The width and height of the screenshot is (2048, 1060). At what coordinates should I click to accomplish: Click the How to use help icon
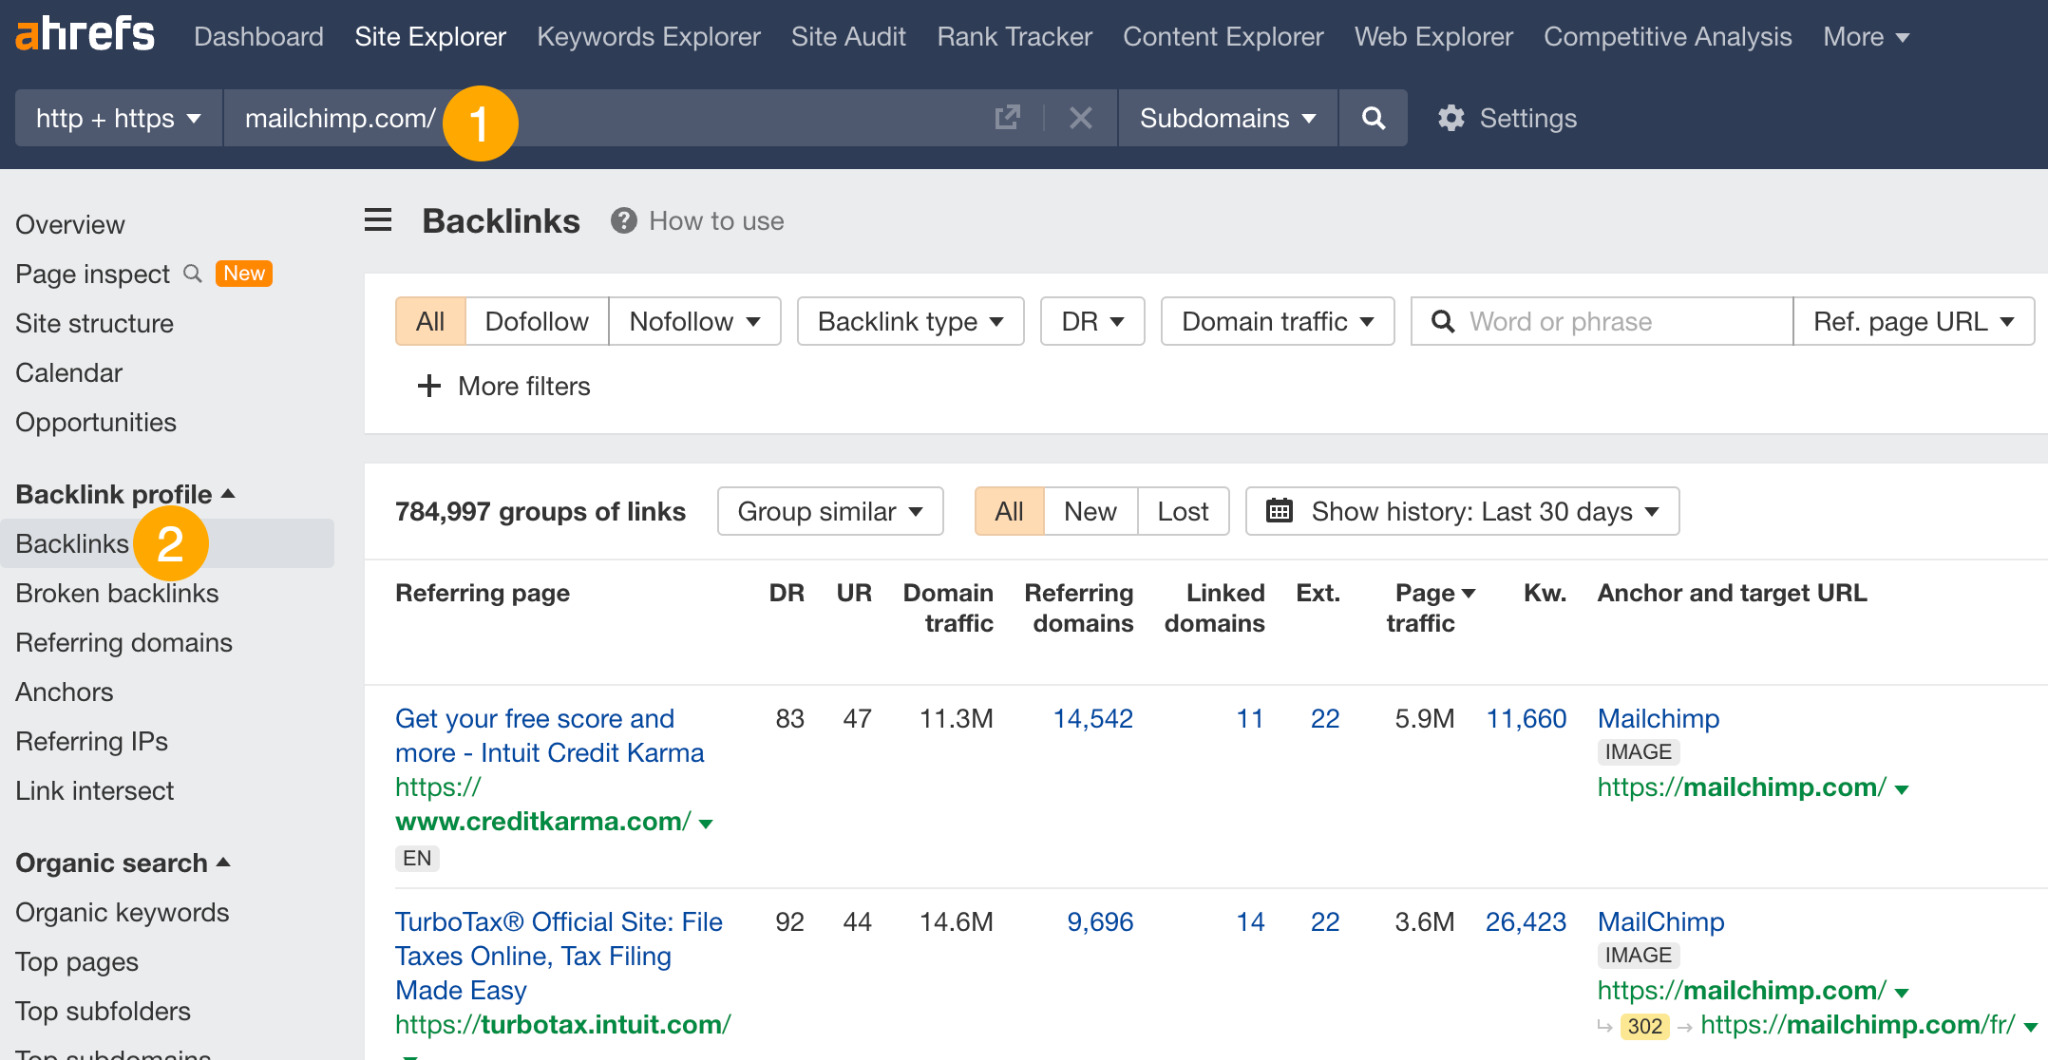click(x=622, y=221)
